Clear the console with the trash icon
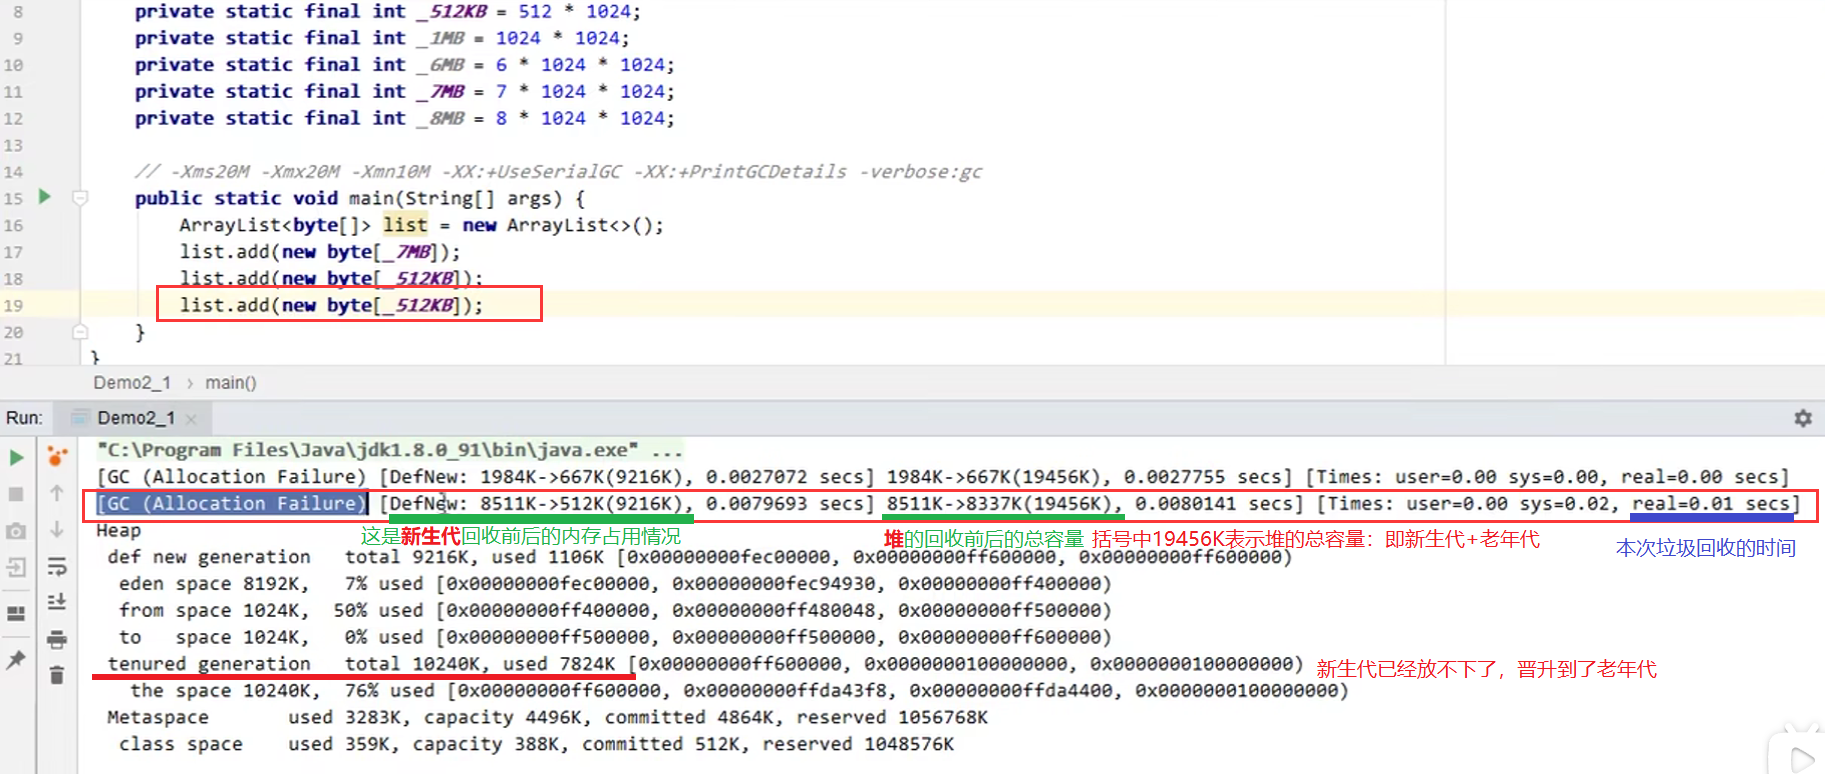The width and height of the screenshot is (1825, 774). 57,676
